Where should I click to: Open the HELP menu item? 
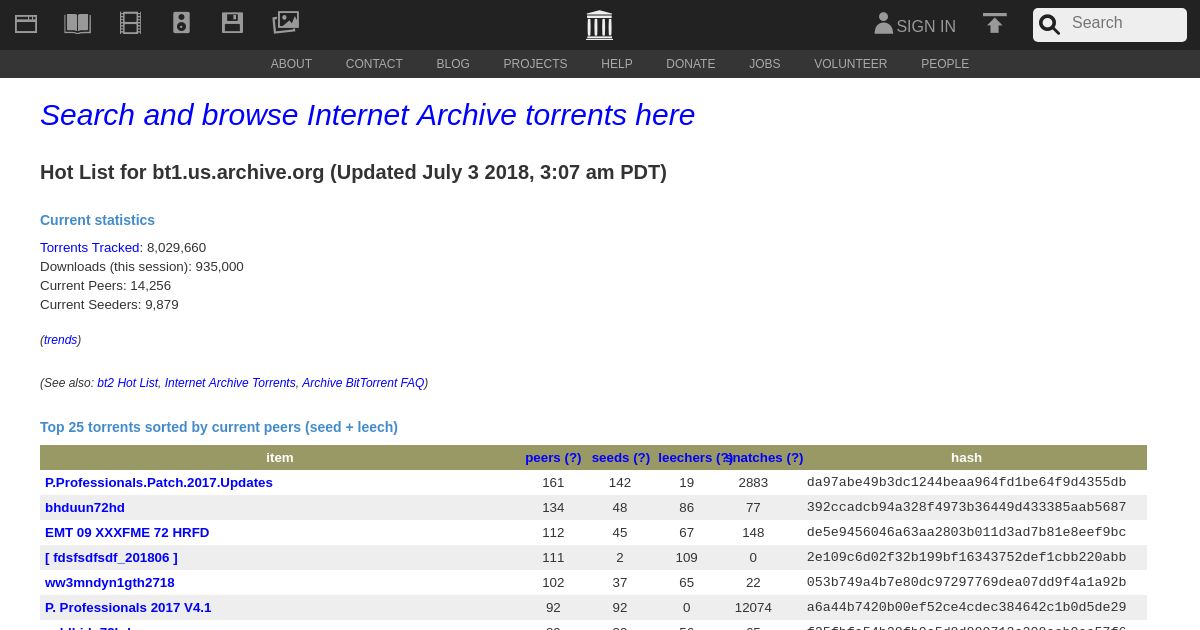point(617,64)
